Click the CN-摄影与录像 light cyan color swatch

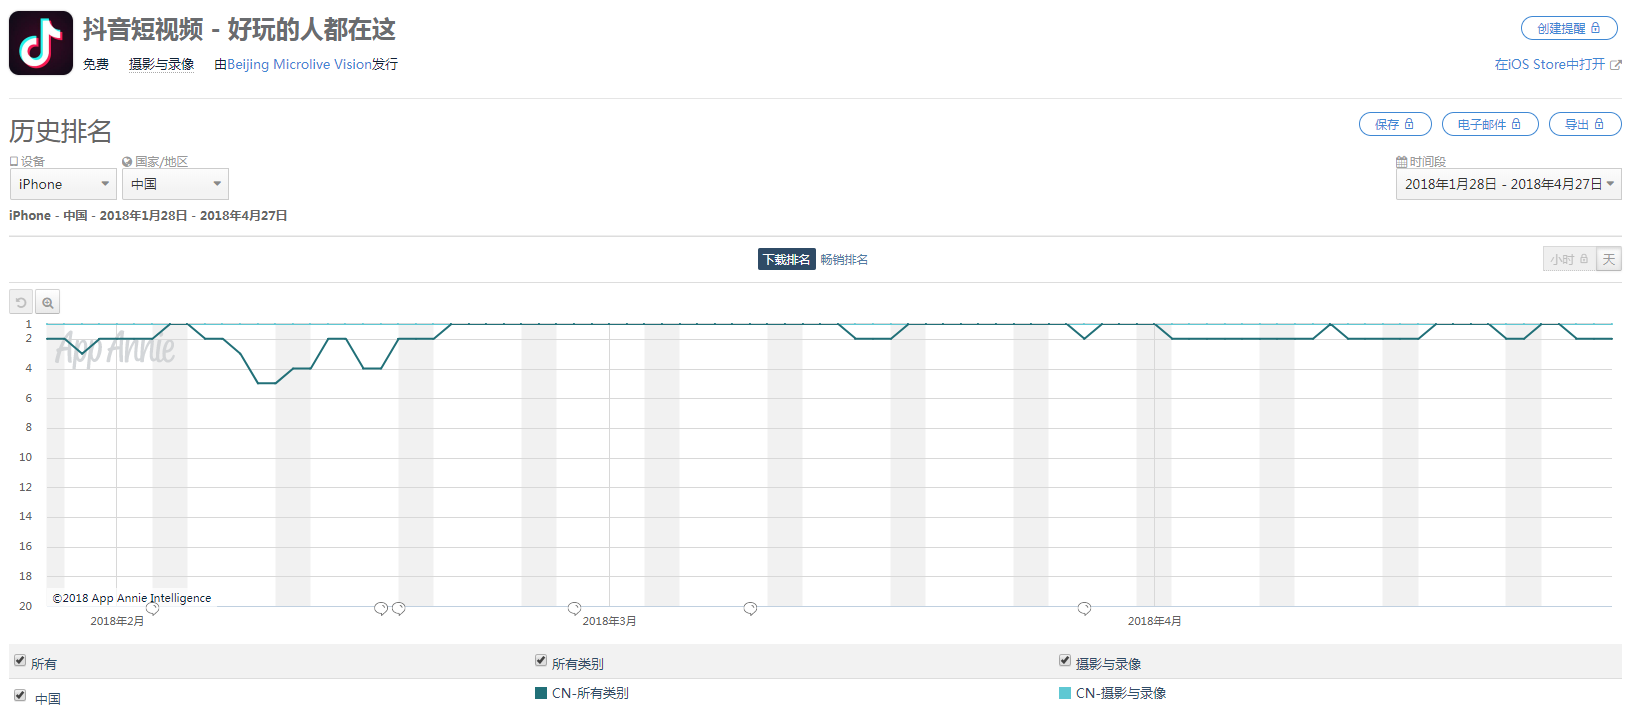1065,693
